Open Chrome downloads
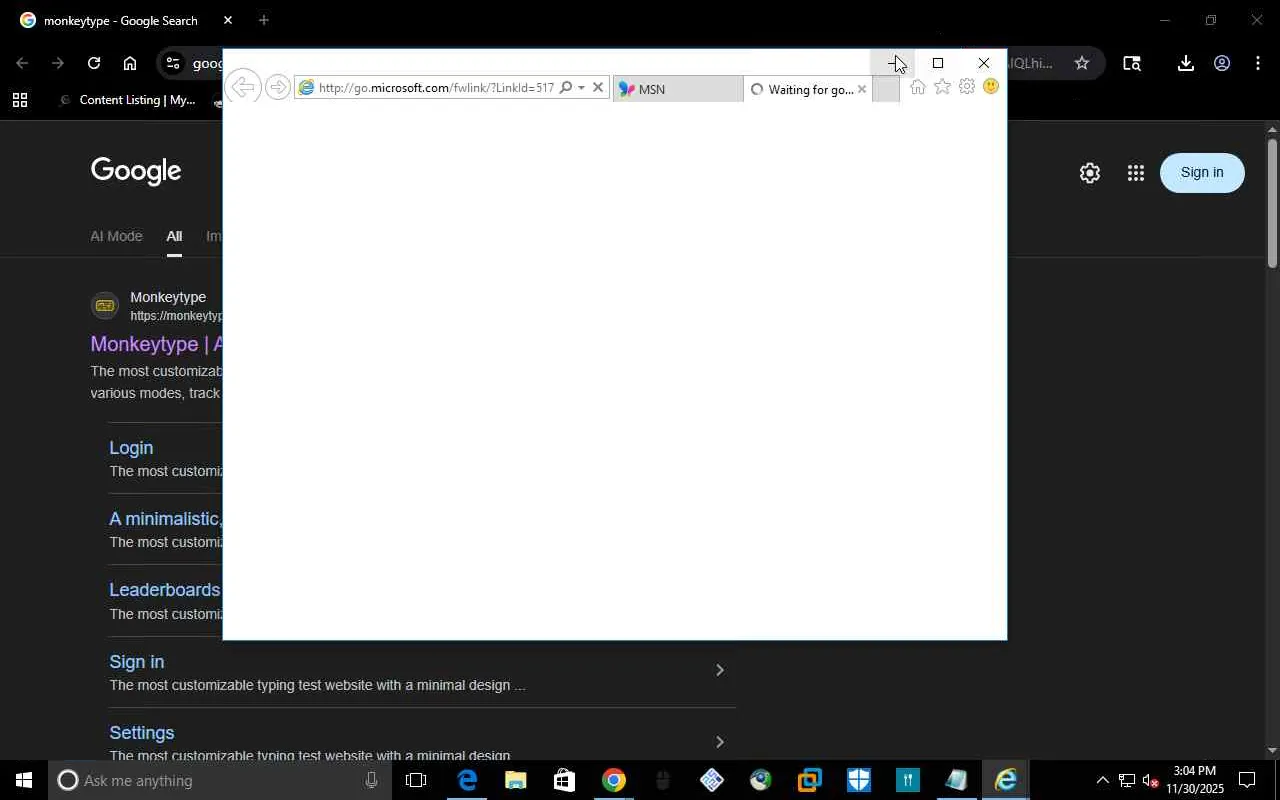This screenshot has width=1280, height=800. [x=1185, y=63]
